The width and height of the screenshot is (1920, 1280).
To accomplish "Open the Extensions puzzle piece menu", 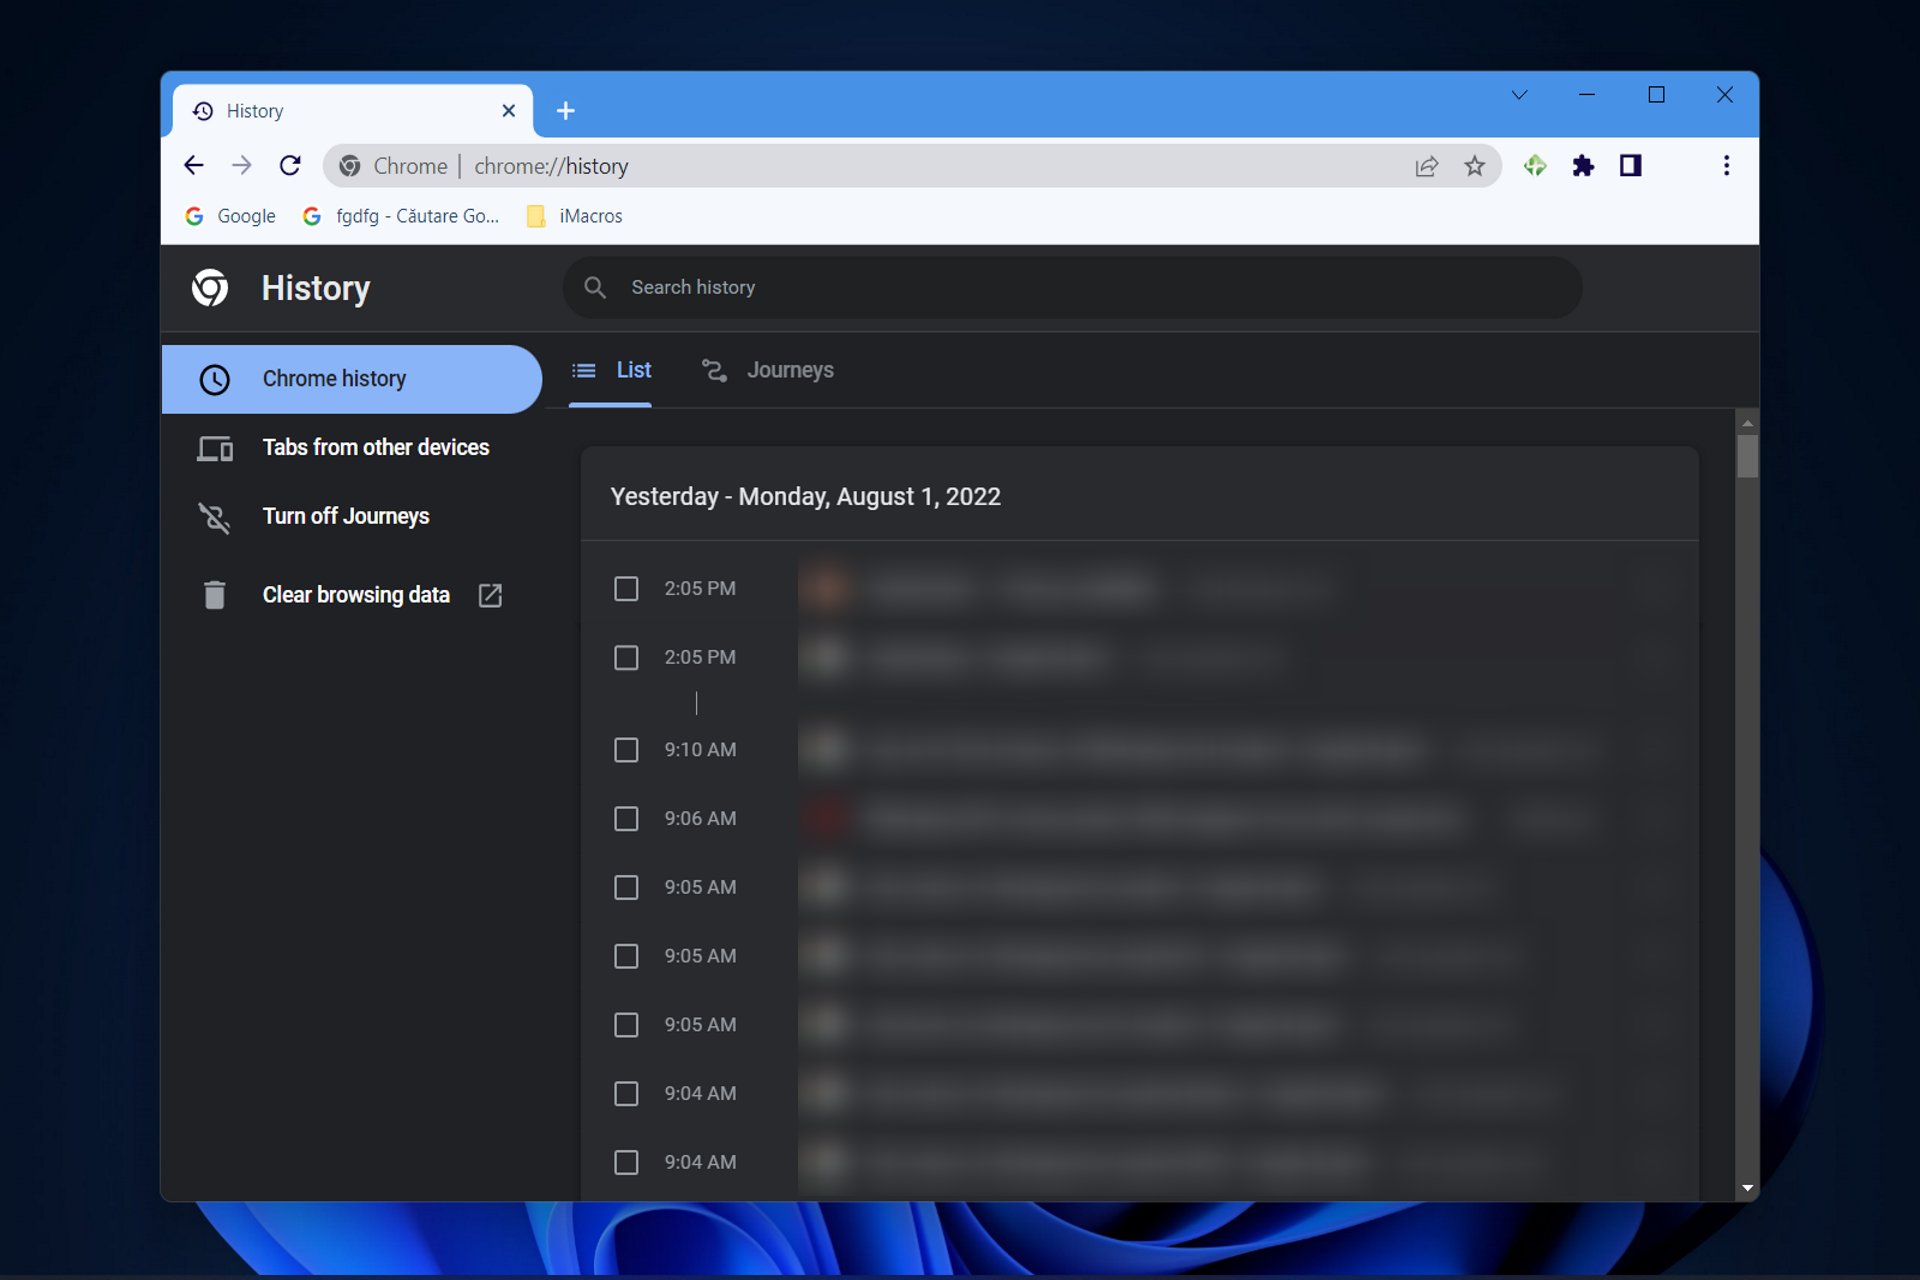I will pos(1582,166).
